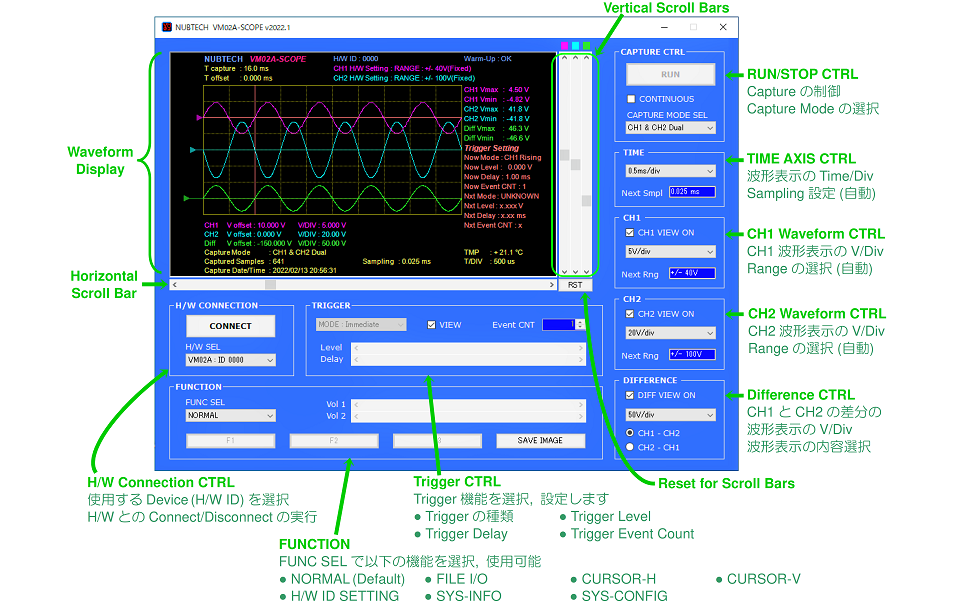Click the magenta CH1 level marker triangle
978x603 pixels.
(x=199, y=117)
